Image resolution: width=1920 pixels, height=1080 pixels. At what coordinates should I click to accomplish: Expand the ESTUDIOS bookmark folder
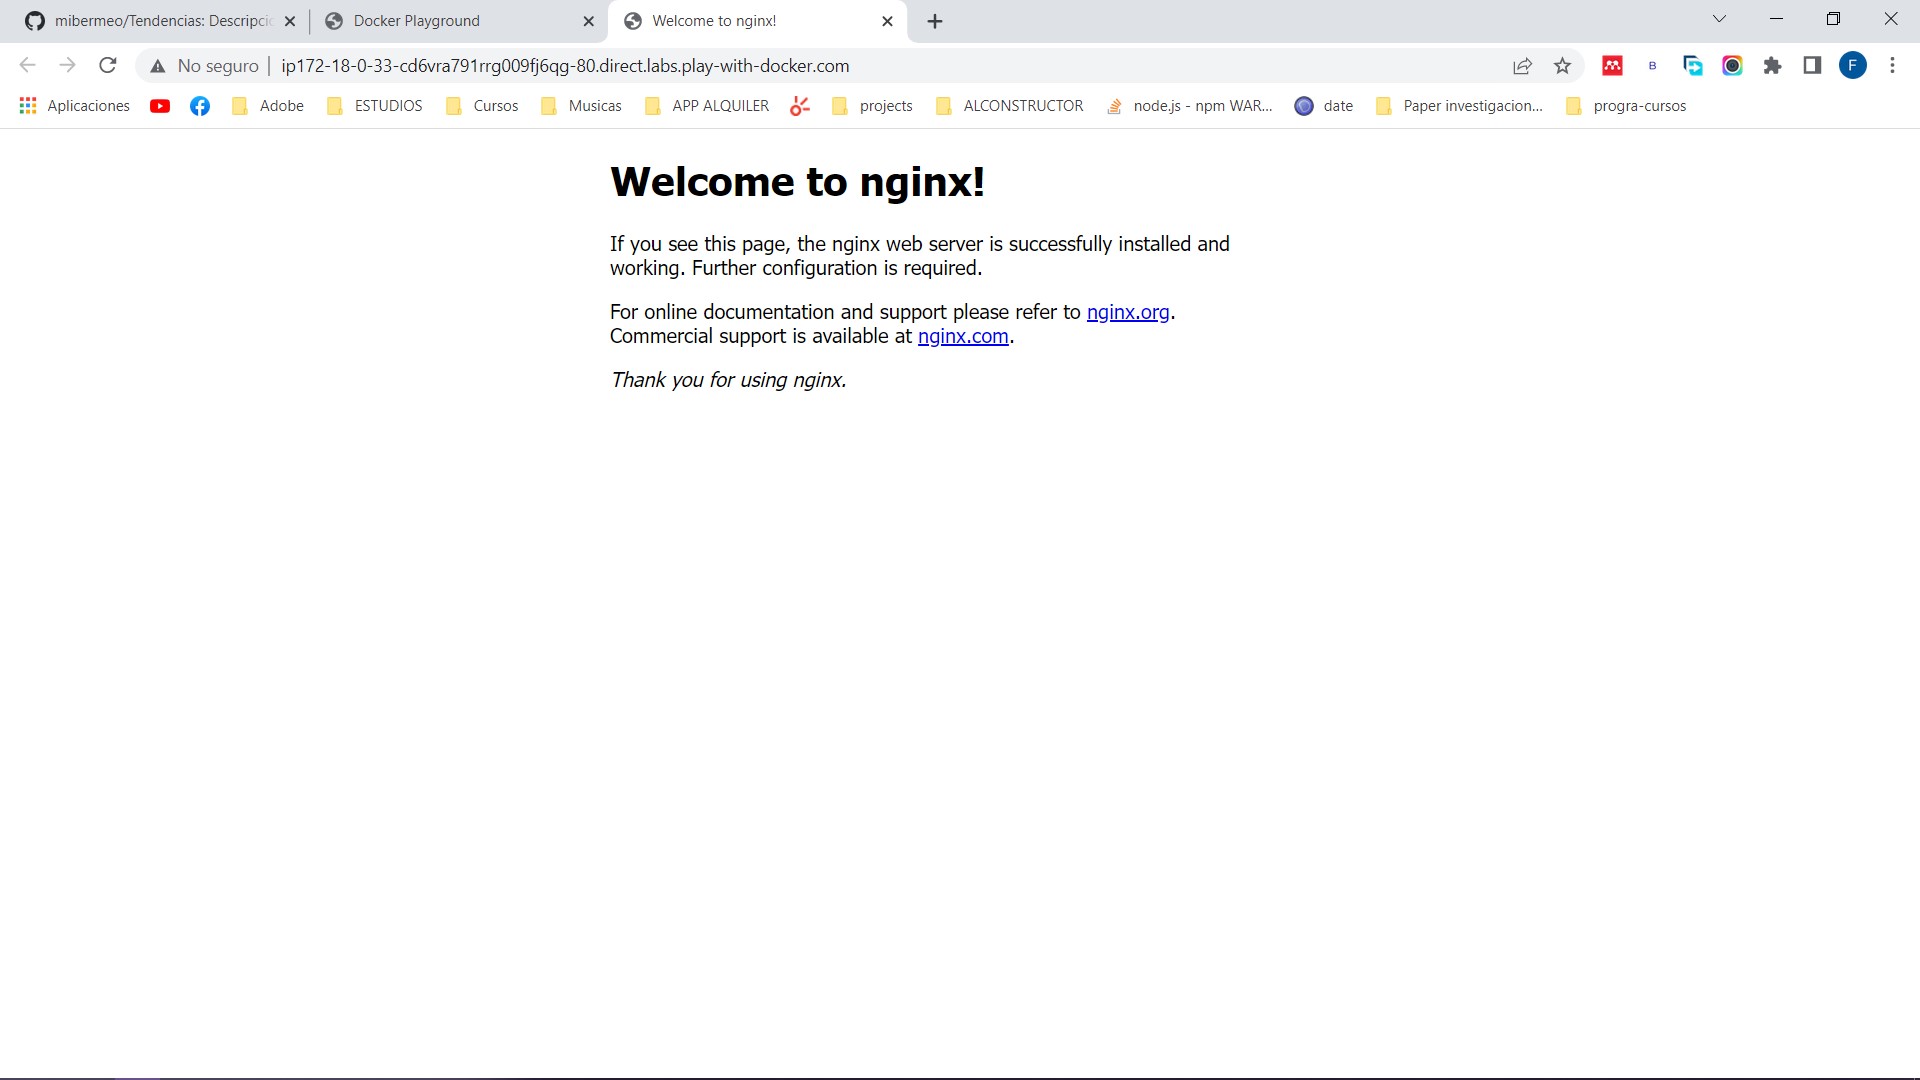[x=375, y=106]
